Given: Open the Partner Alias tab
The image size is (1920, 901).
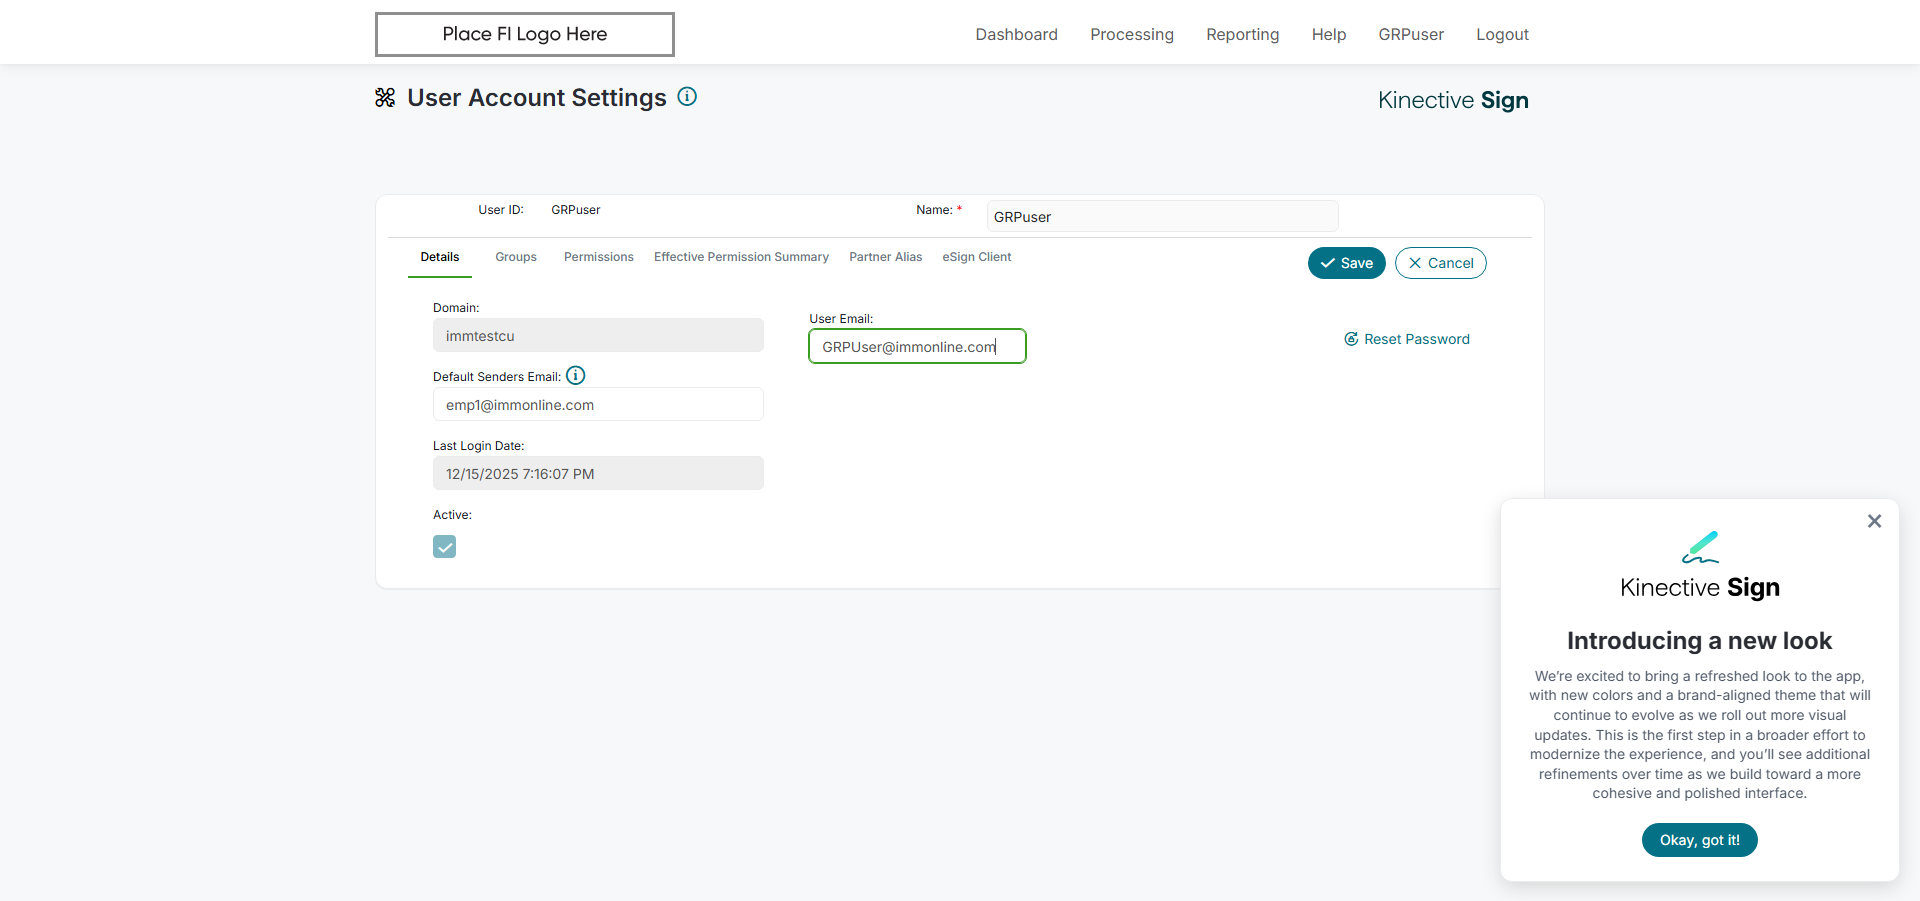Looking at the screenshot, I should click(886, 257).
